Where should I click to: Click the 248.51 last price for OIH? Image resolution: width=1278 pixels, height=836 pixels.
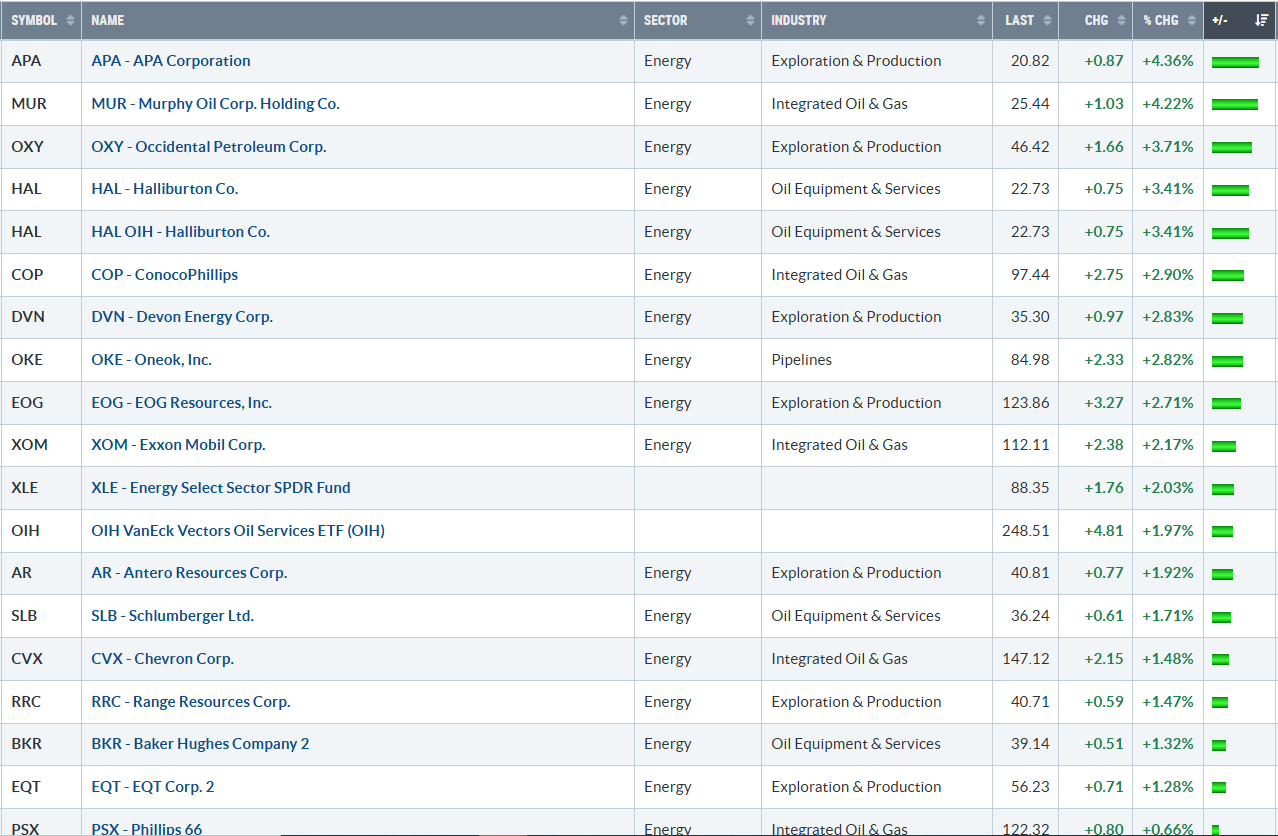coord(1025,531)
